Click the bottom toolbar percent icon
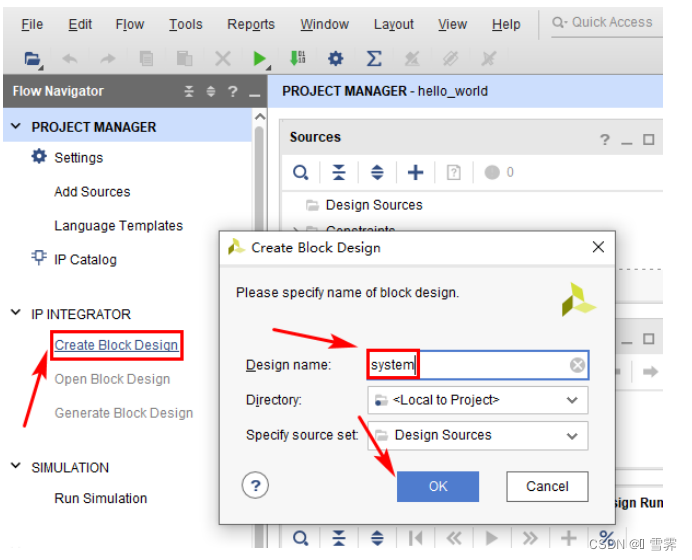Viewport: 692px width, 560px height. [x=607, y=537]
